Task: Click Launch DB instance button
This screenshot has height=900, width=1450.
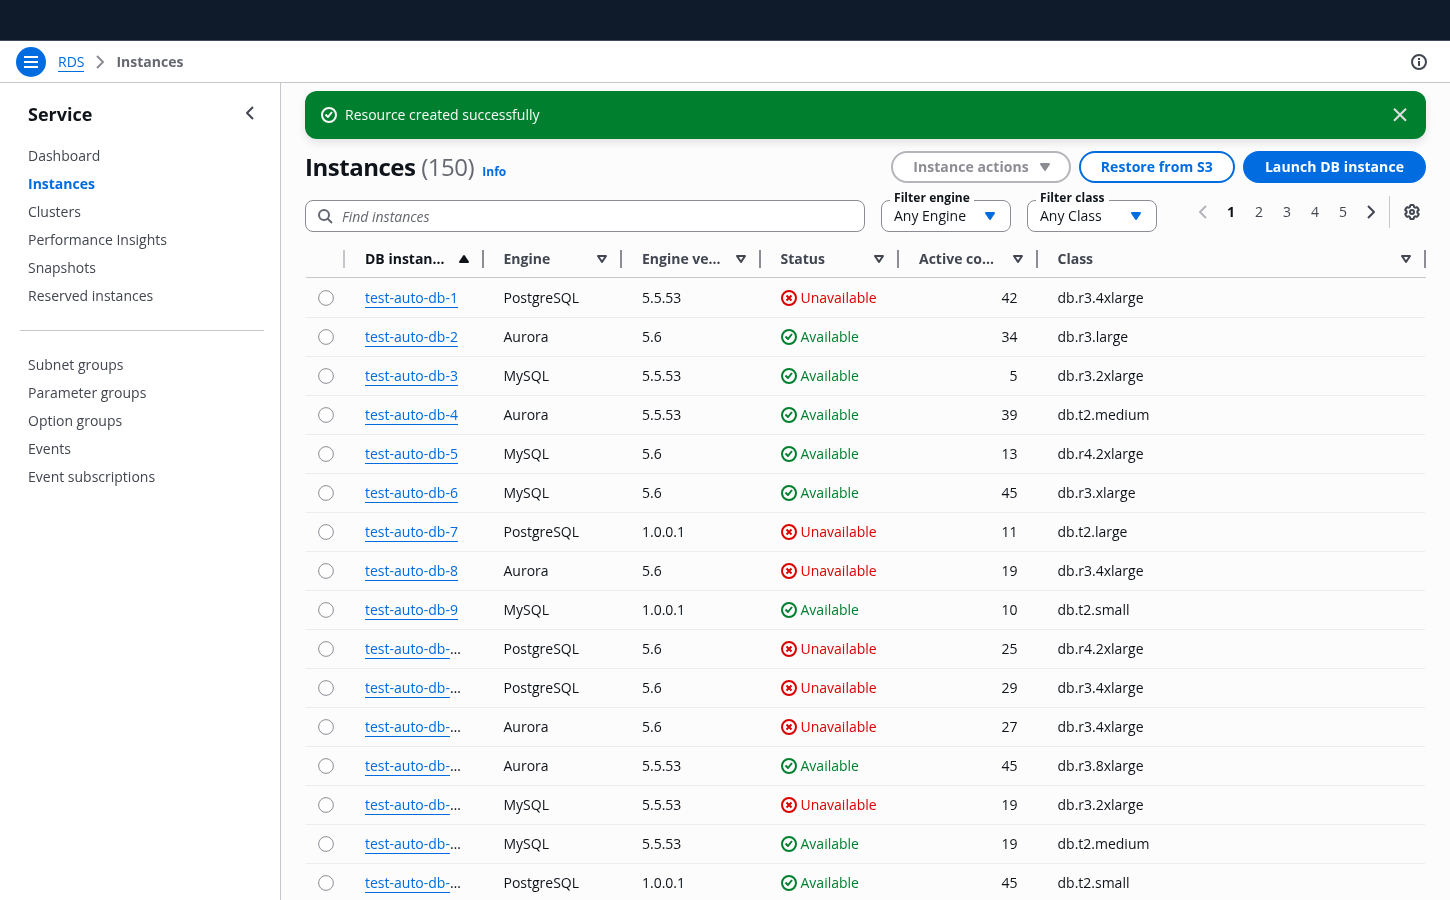Action: (x=1334, y=167)
